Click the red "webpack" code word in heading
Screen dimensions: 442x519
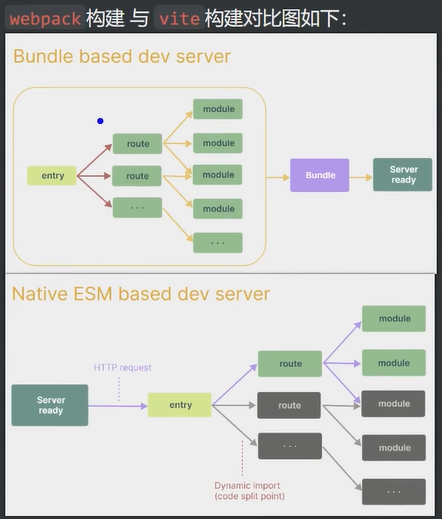click(45, 18)
